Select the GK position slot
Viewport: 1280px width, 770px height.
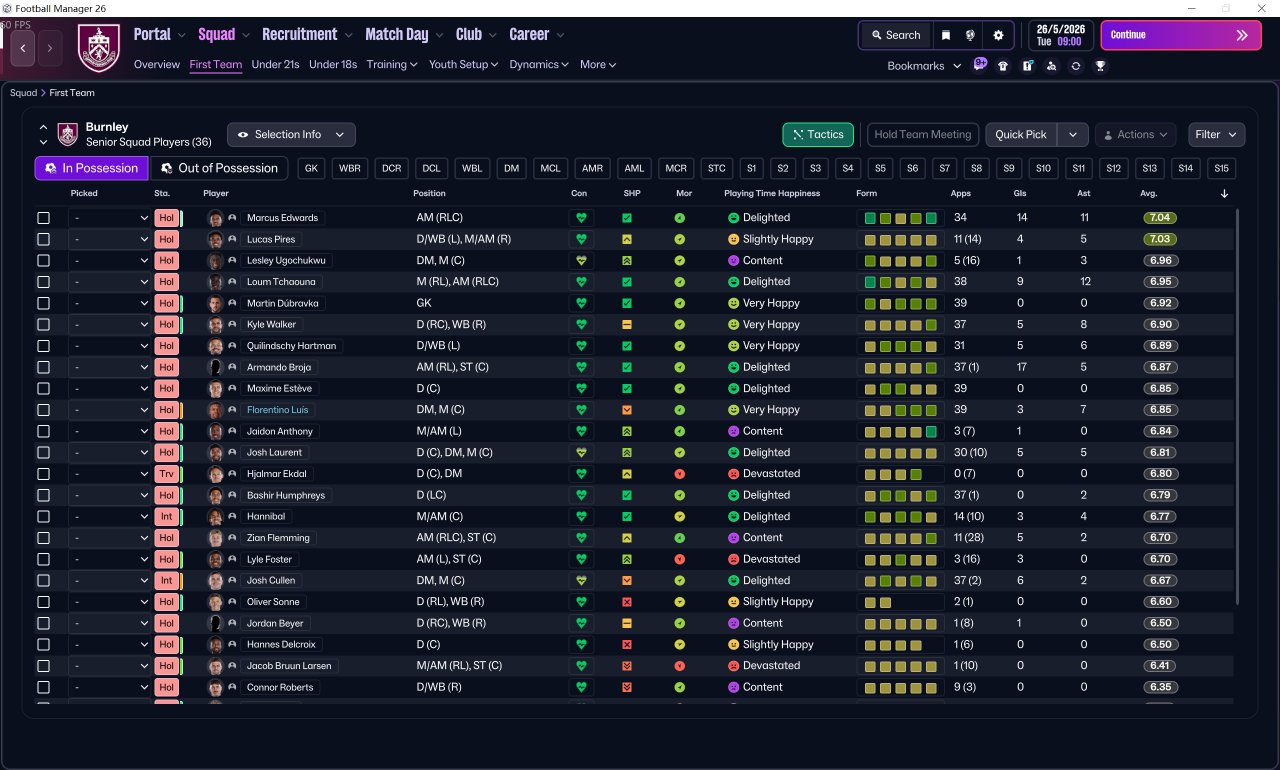311,168
